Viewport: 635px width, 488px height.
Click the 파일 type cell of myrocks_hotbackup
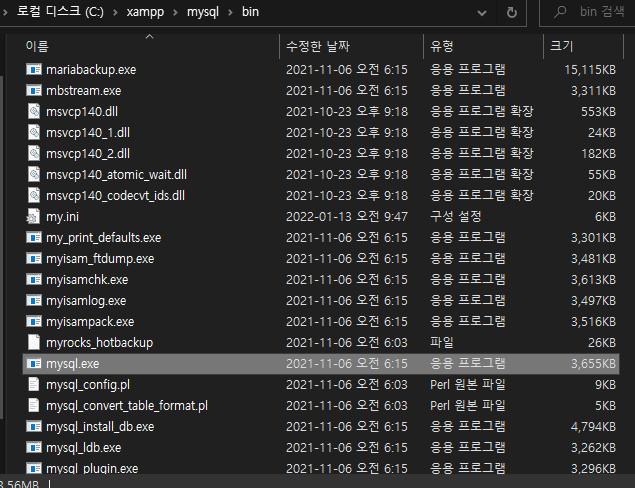pos(441,343)
